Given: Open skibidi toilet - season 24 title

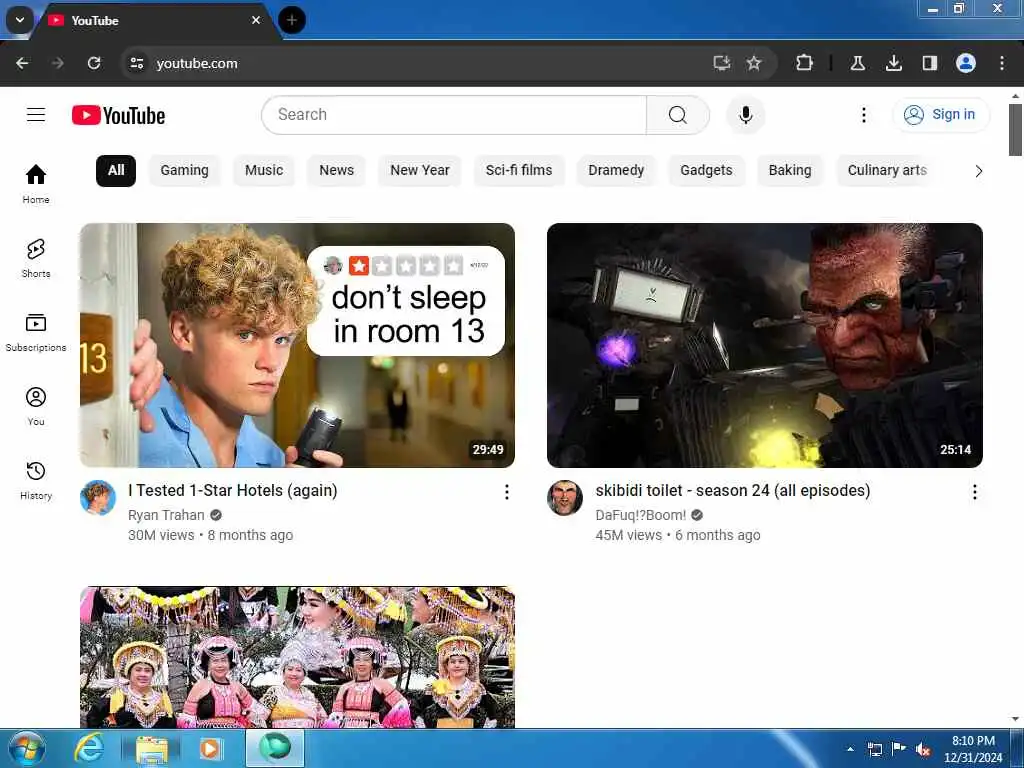Looking at the screenshot, I should pos(732,490).
